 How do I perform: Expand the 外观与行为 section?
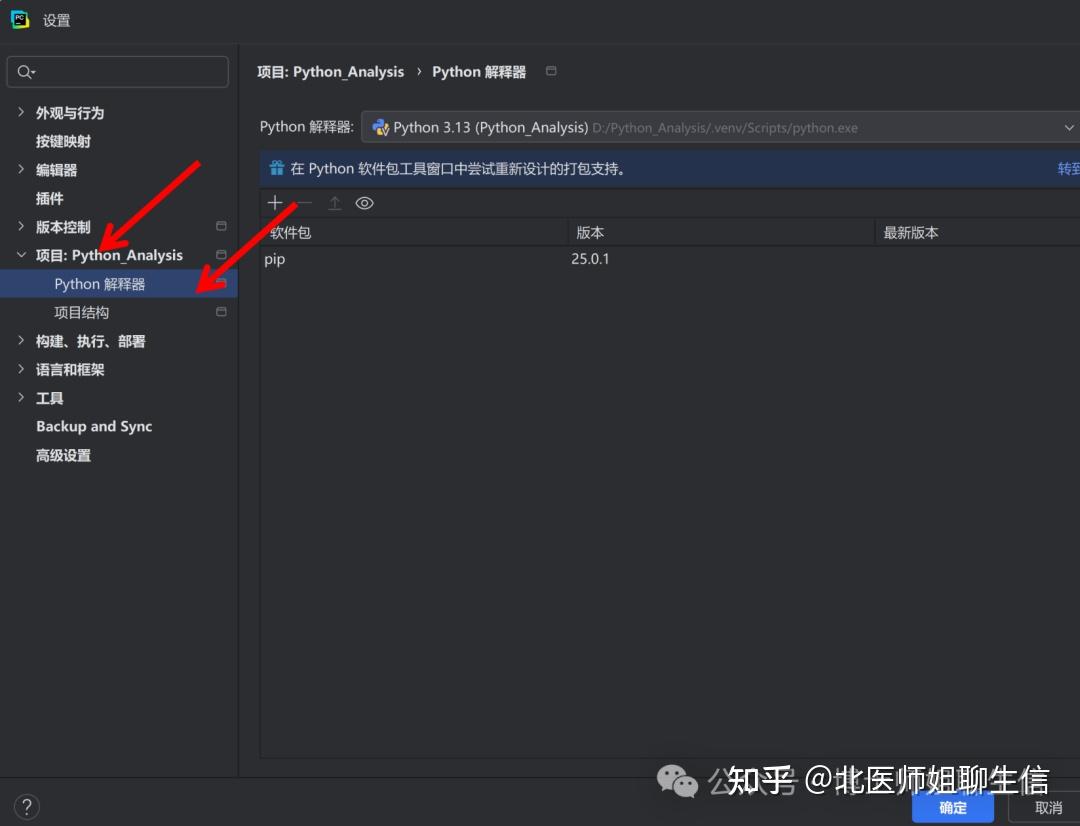[22, 113]
